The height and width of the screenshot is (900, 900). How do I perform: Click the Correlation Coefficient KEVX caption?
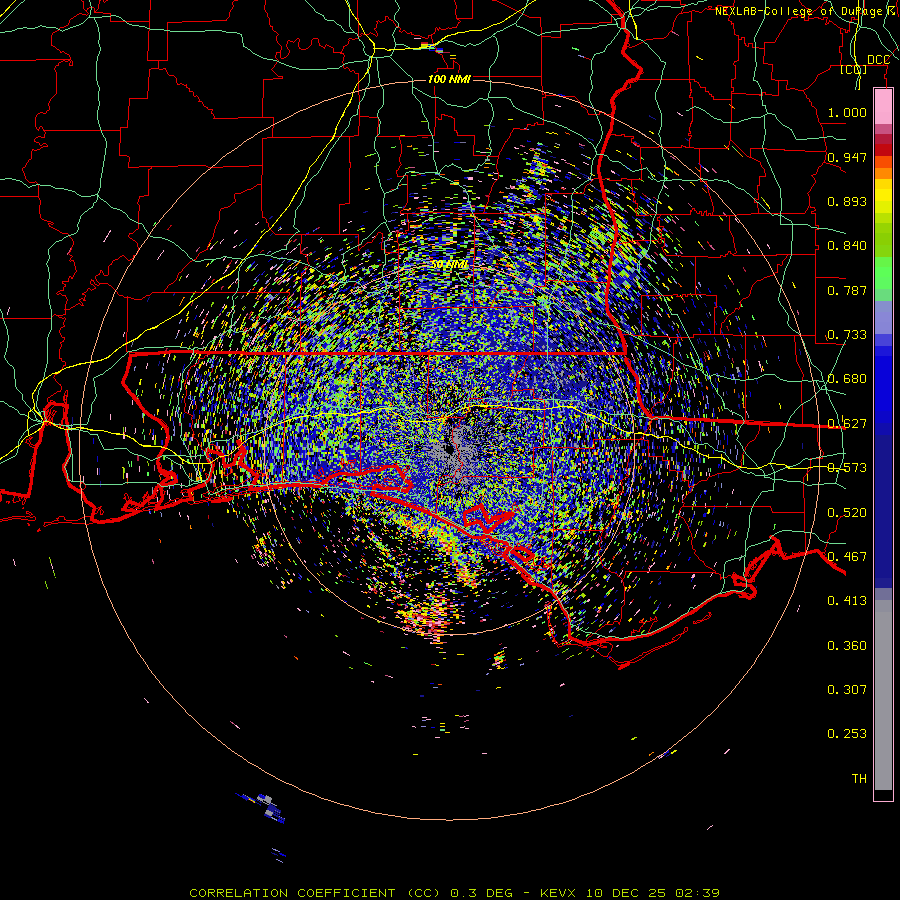[x=454, y=893]
